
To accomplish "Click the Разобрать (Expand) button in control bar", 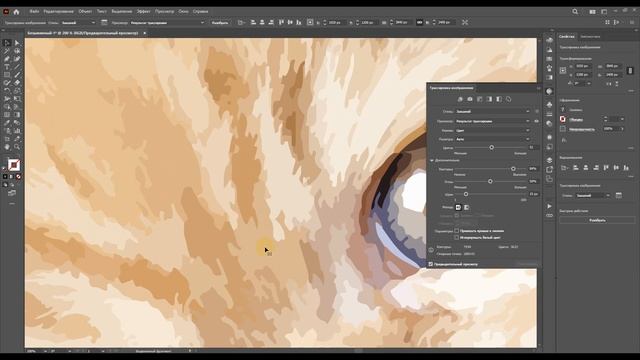I will pos(220,23).
